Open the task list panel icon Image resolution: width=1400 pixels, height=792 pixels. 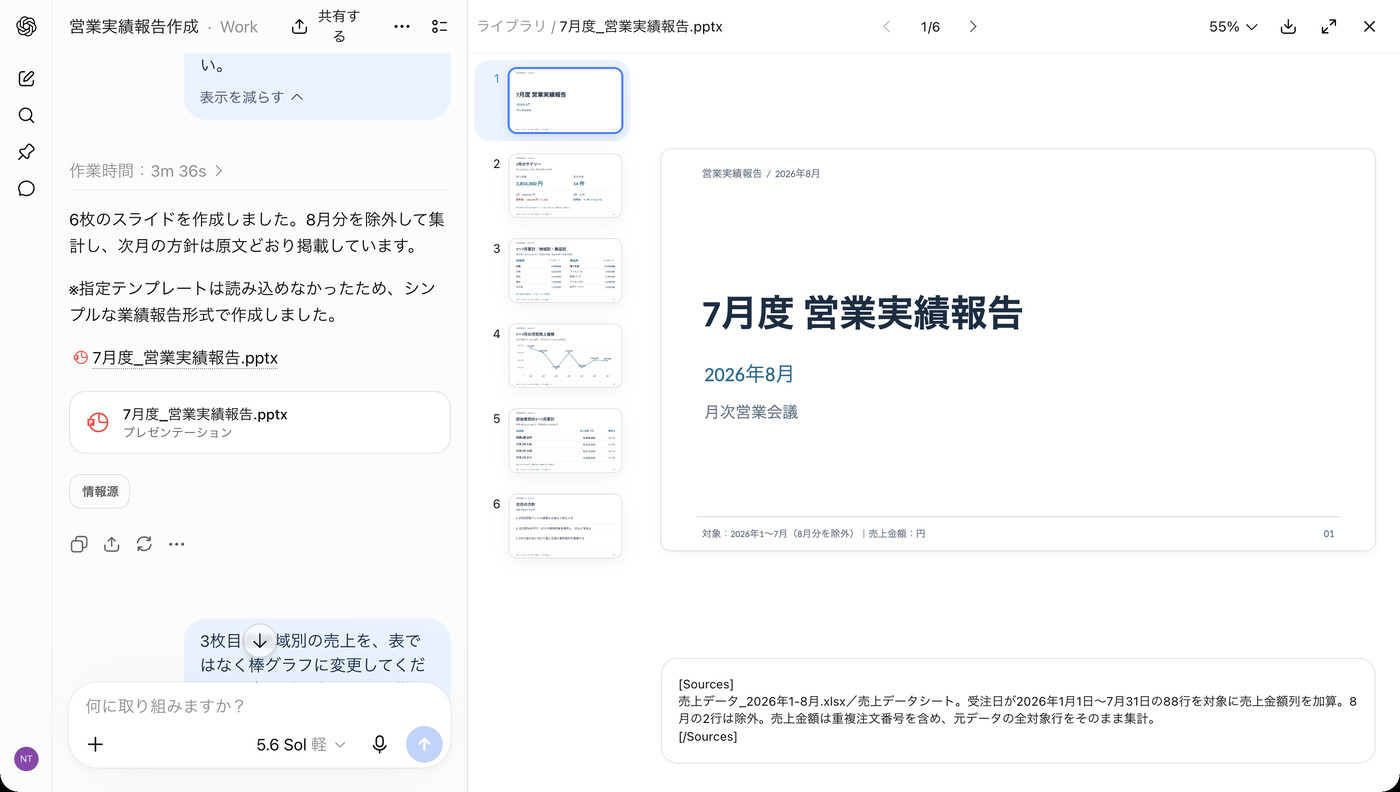coord(439,27)
